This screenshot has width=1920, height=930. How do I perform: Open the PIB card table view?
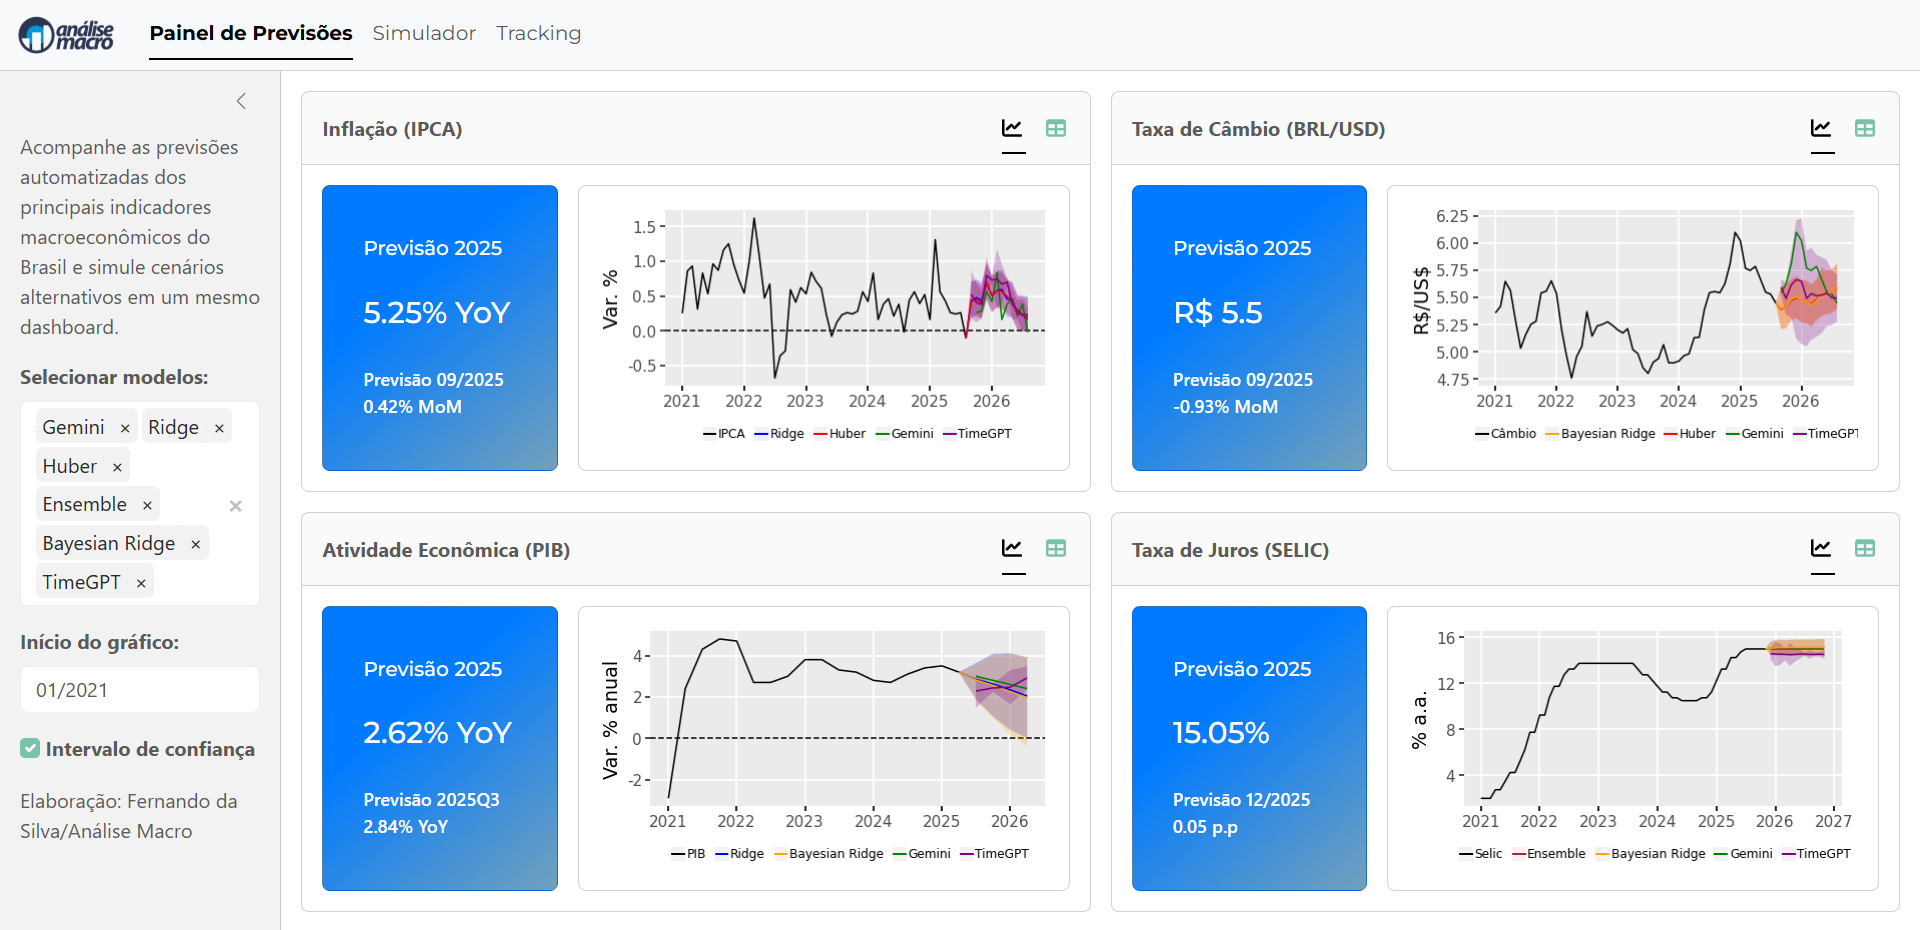[x=1056, y=549]
